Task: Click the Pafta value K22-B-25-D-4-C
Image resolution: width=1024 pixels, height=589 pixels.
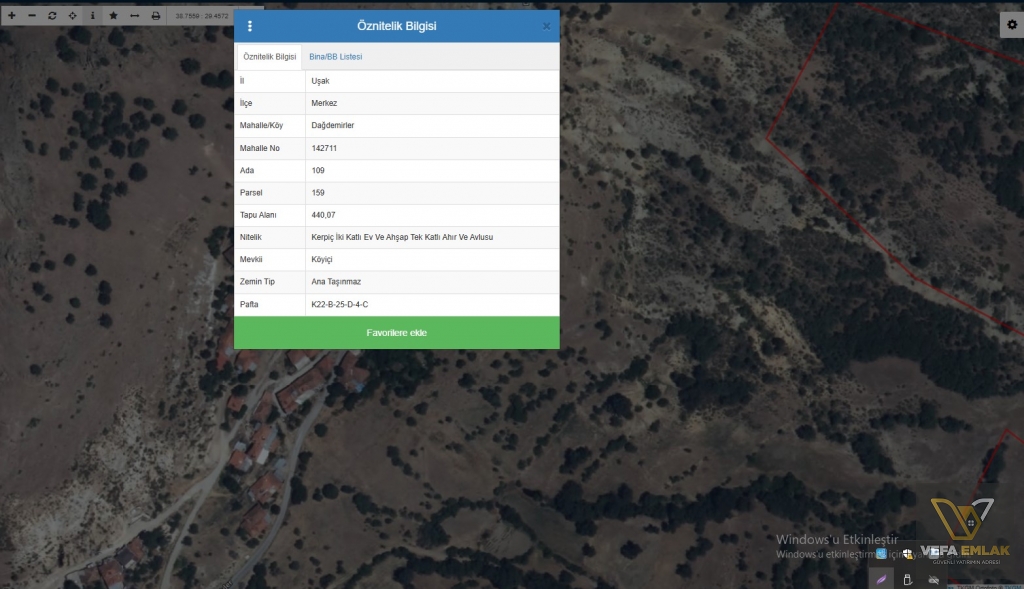Action: coord(340,304)
